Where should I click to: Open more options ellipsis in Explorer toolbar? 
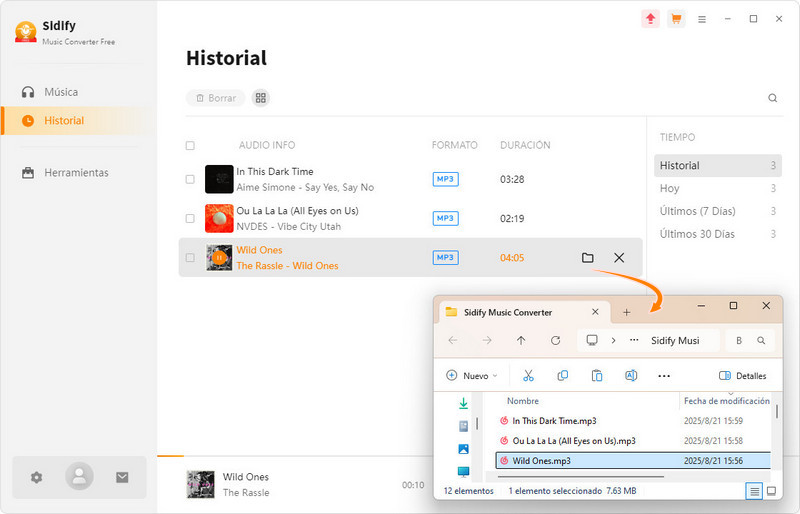(x=664, y=376)
